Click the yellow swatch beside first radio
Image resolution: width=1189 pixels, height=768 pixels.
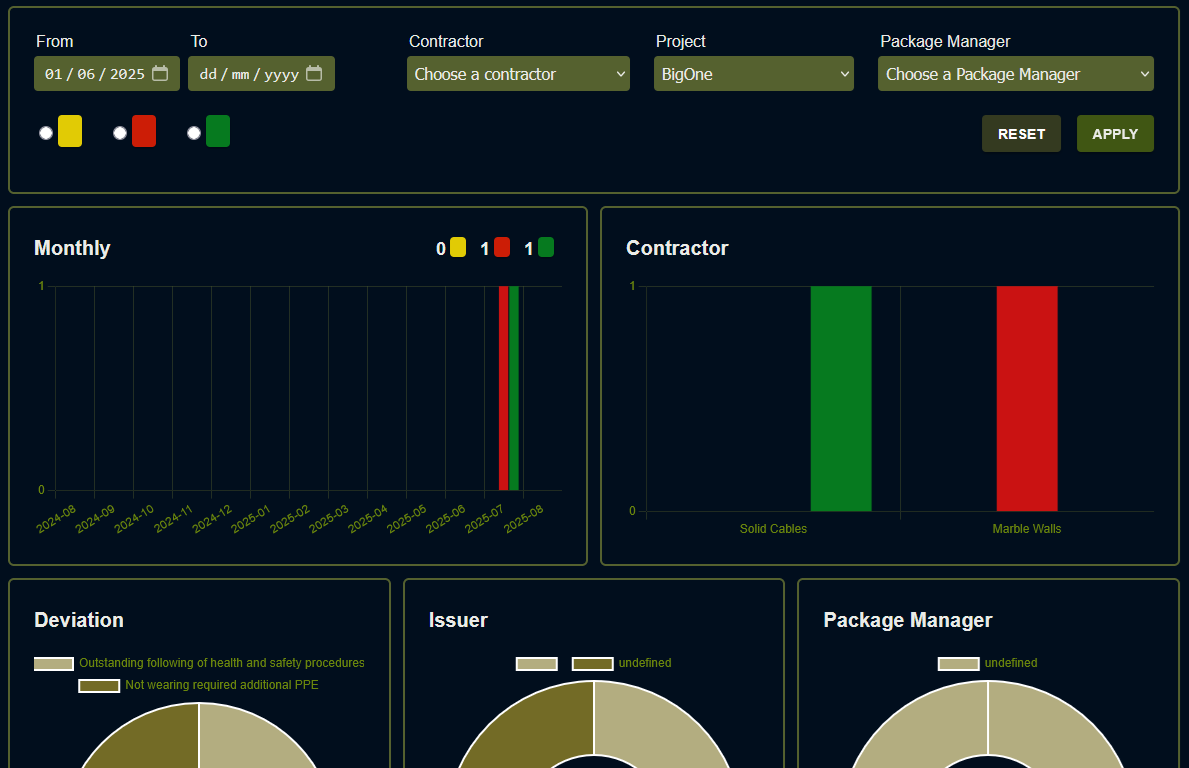tap(70, 132)
